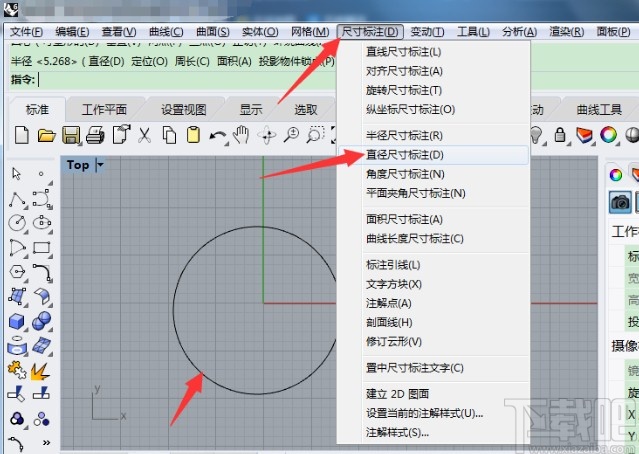Open the 分析(A) menu

tap(519, 32)
